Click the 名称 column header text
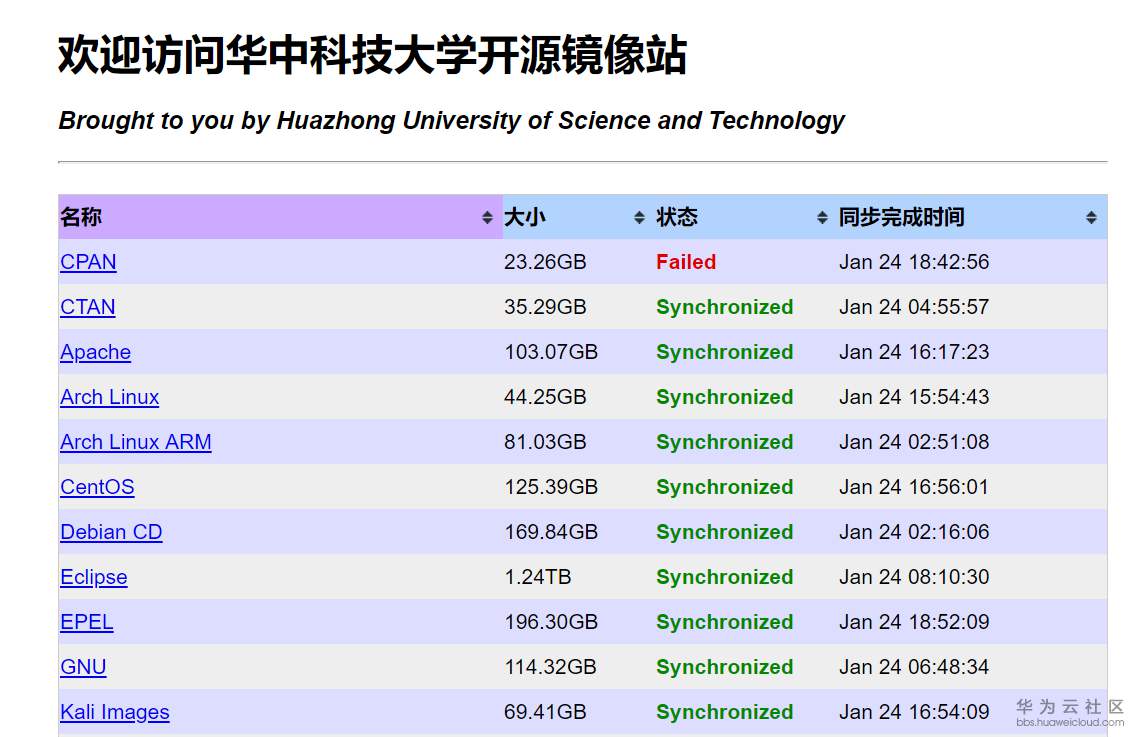 [81, 217]
